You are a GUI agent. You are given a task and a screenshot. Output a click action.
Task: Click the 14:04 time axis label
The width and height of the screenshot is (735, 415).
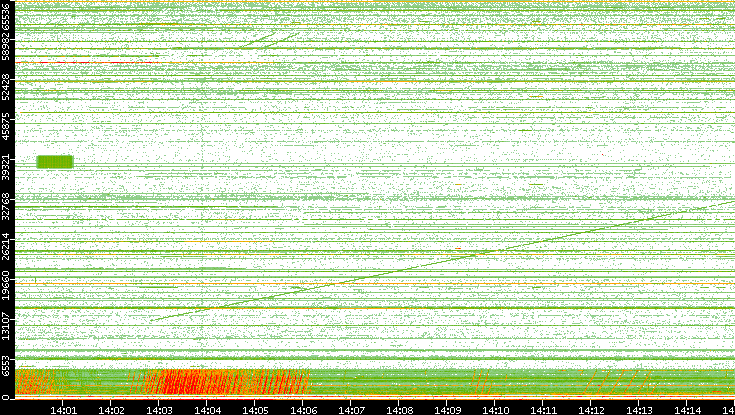(x=207, y=410)
